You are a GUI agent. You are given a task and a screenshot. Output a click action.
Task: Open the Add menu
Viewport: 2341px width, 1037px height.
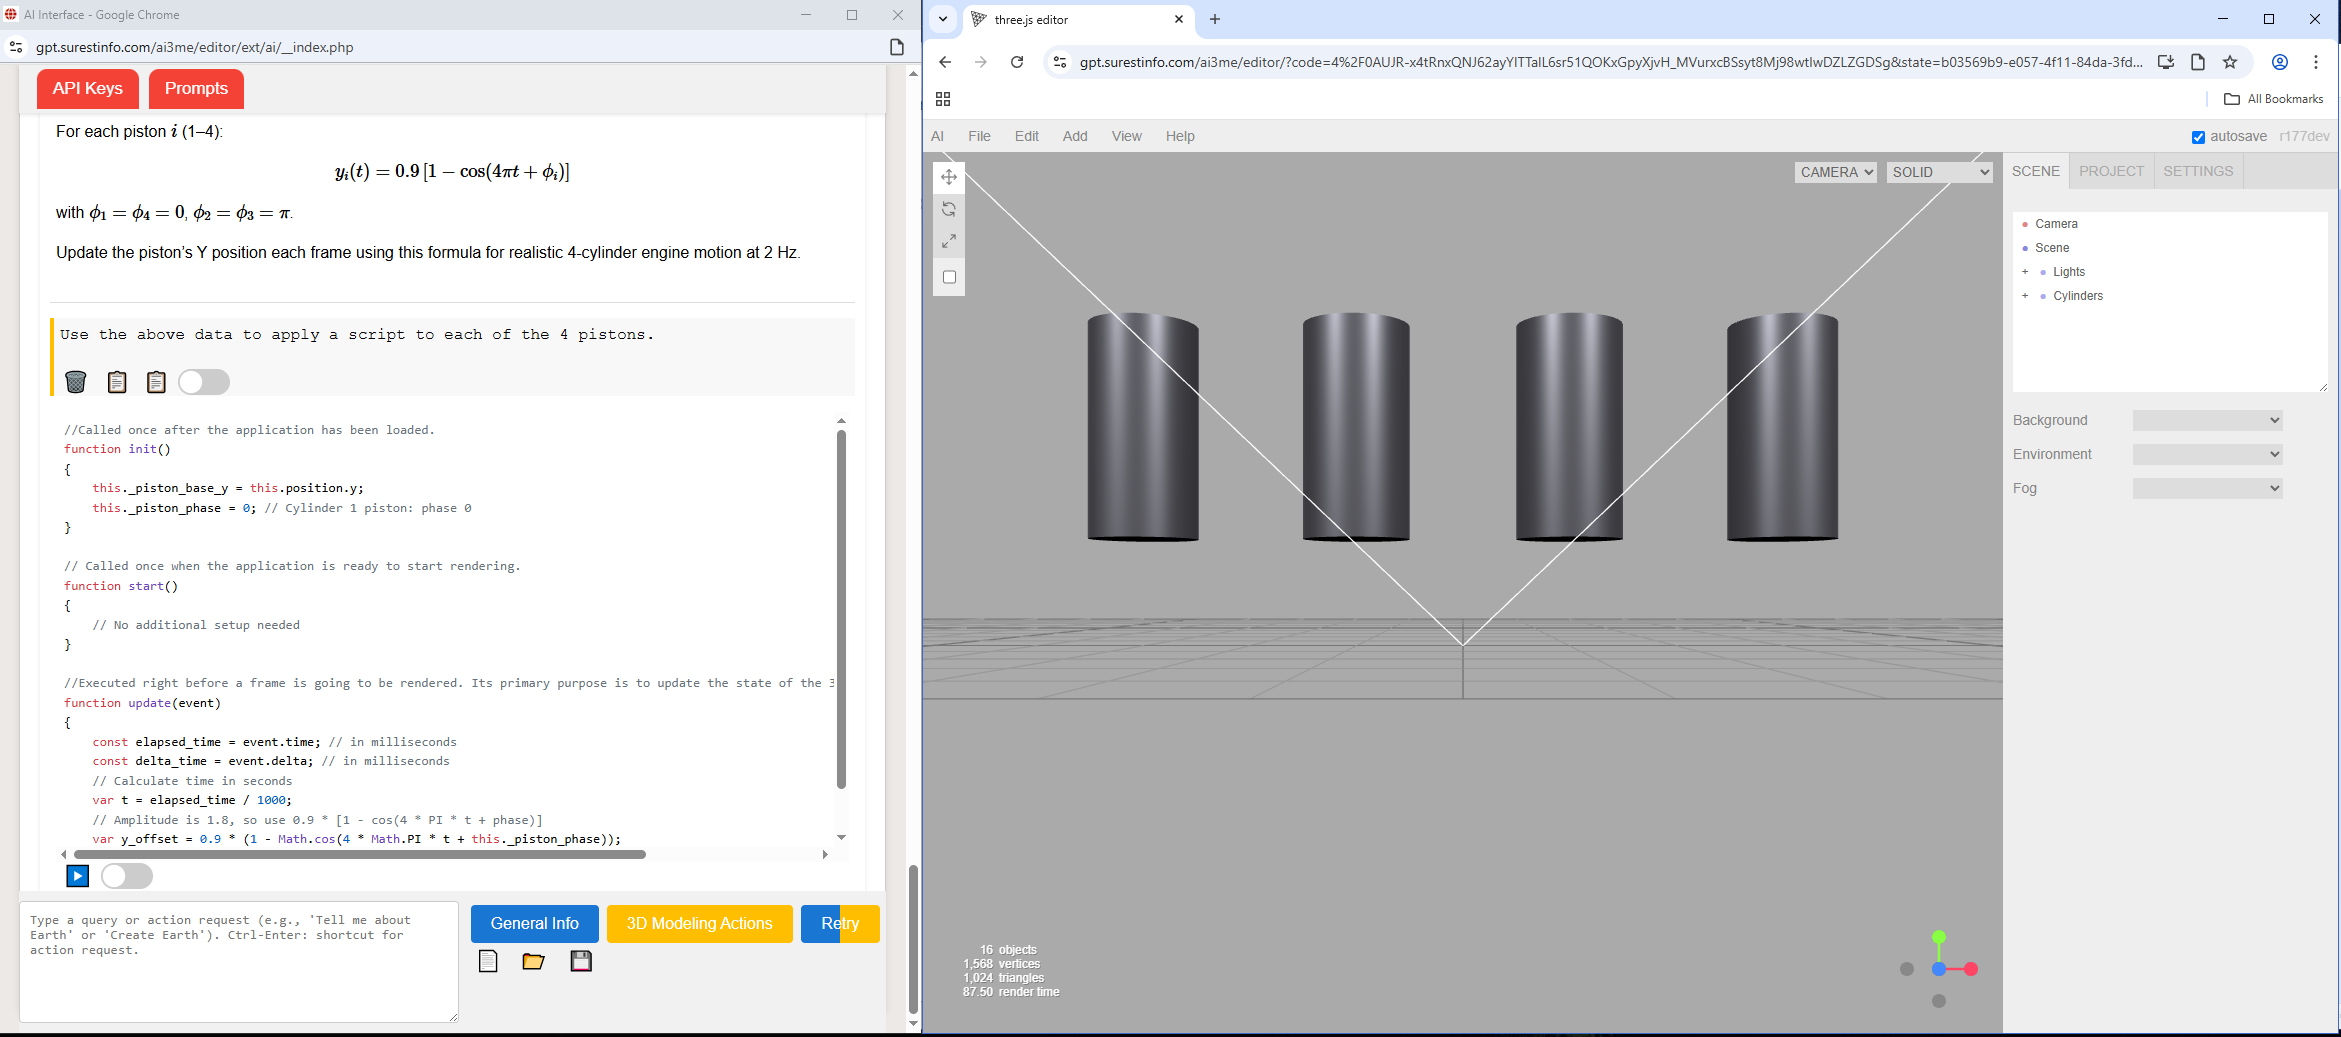(x=1075, y=136)
